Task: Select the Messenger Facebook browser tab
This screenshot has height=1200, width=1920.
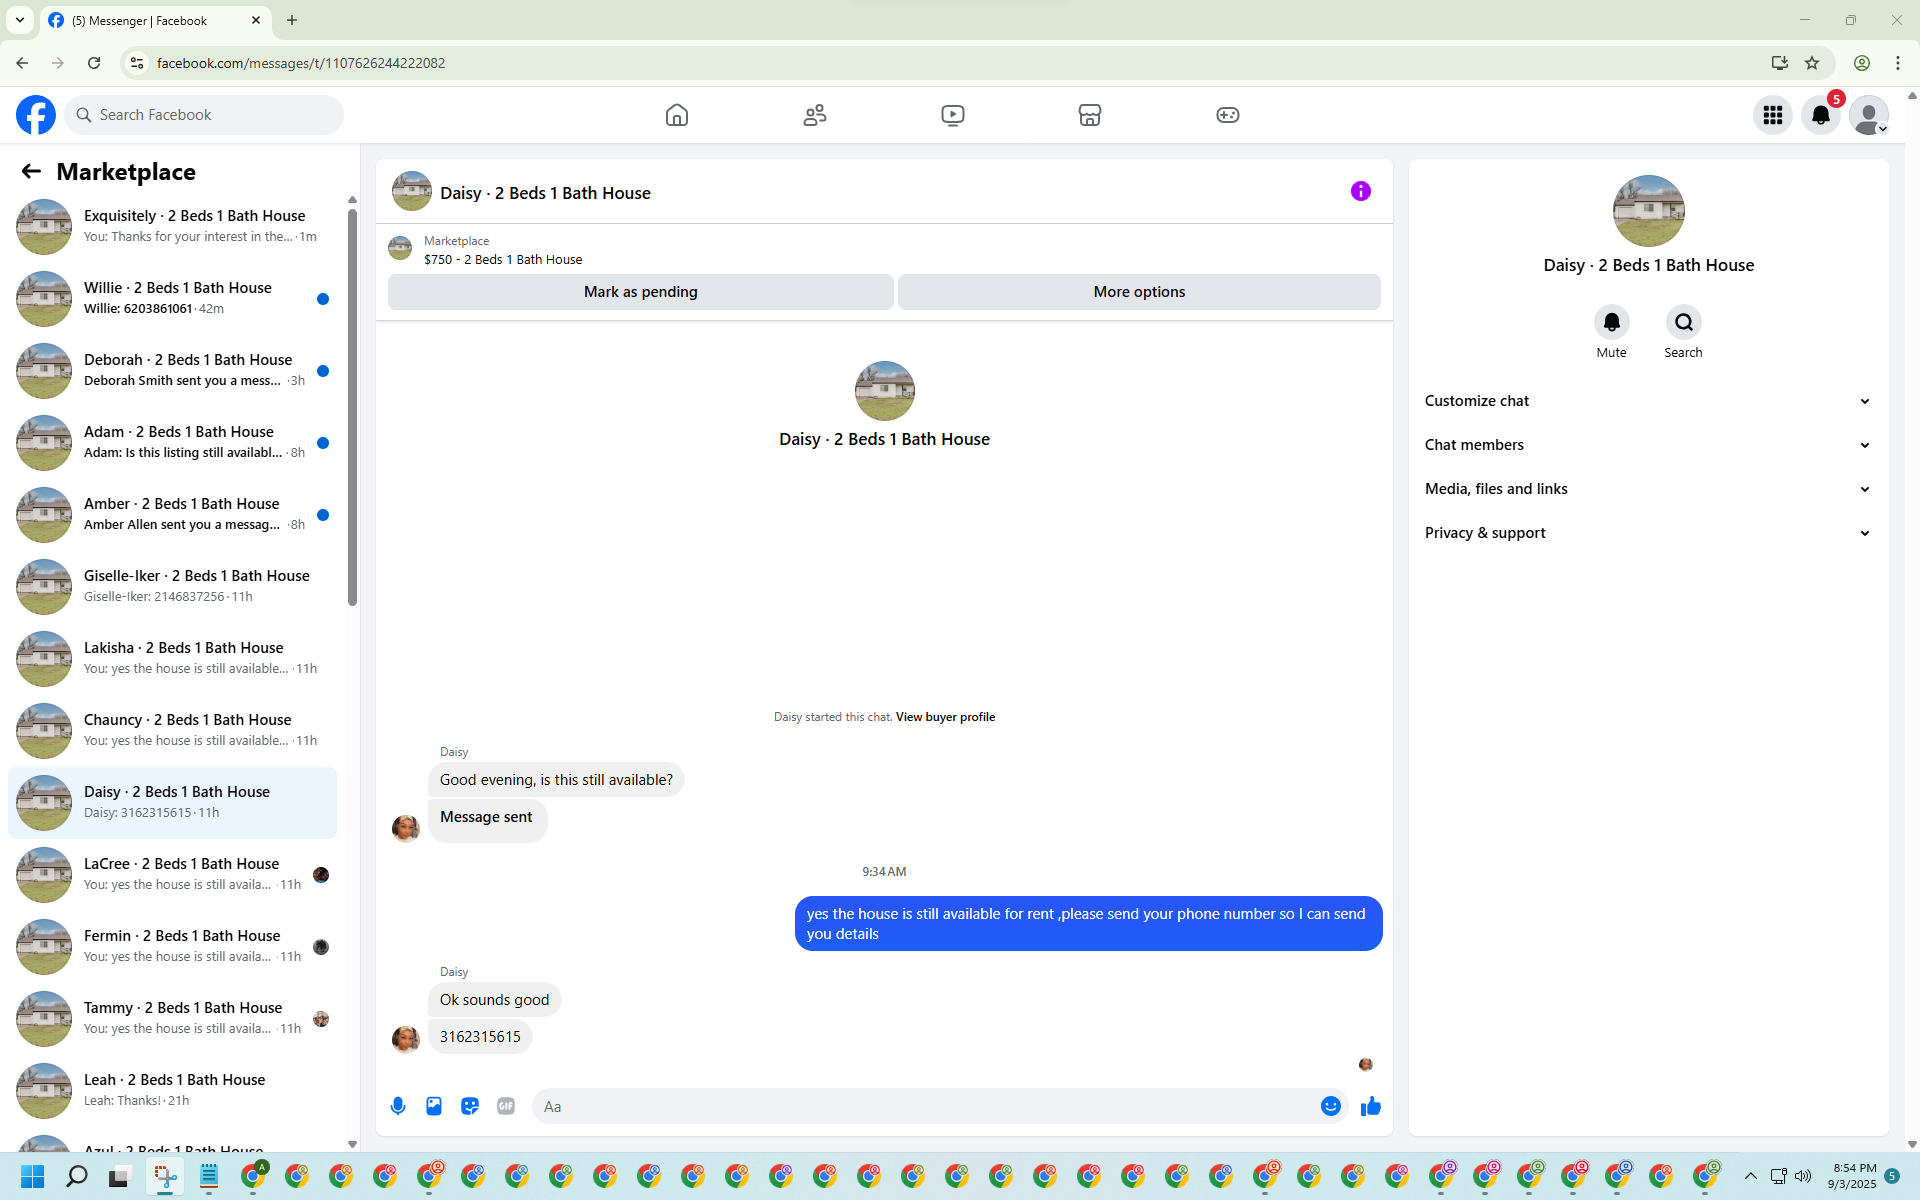Action: pos(156,20)
